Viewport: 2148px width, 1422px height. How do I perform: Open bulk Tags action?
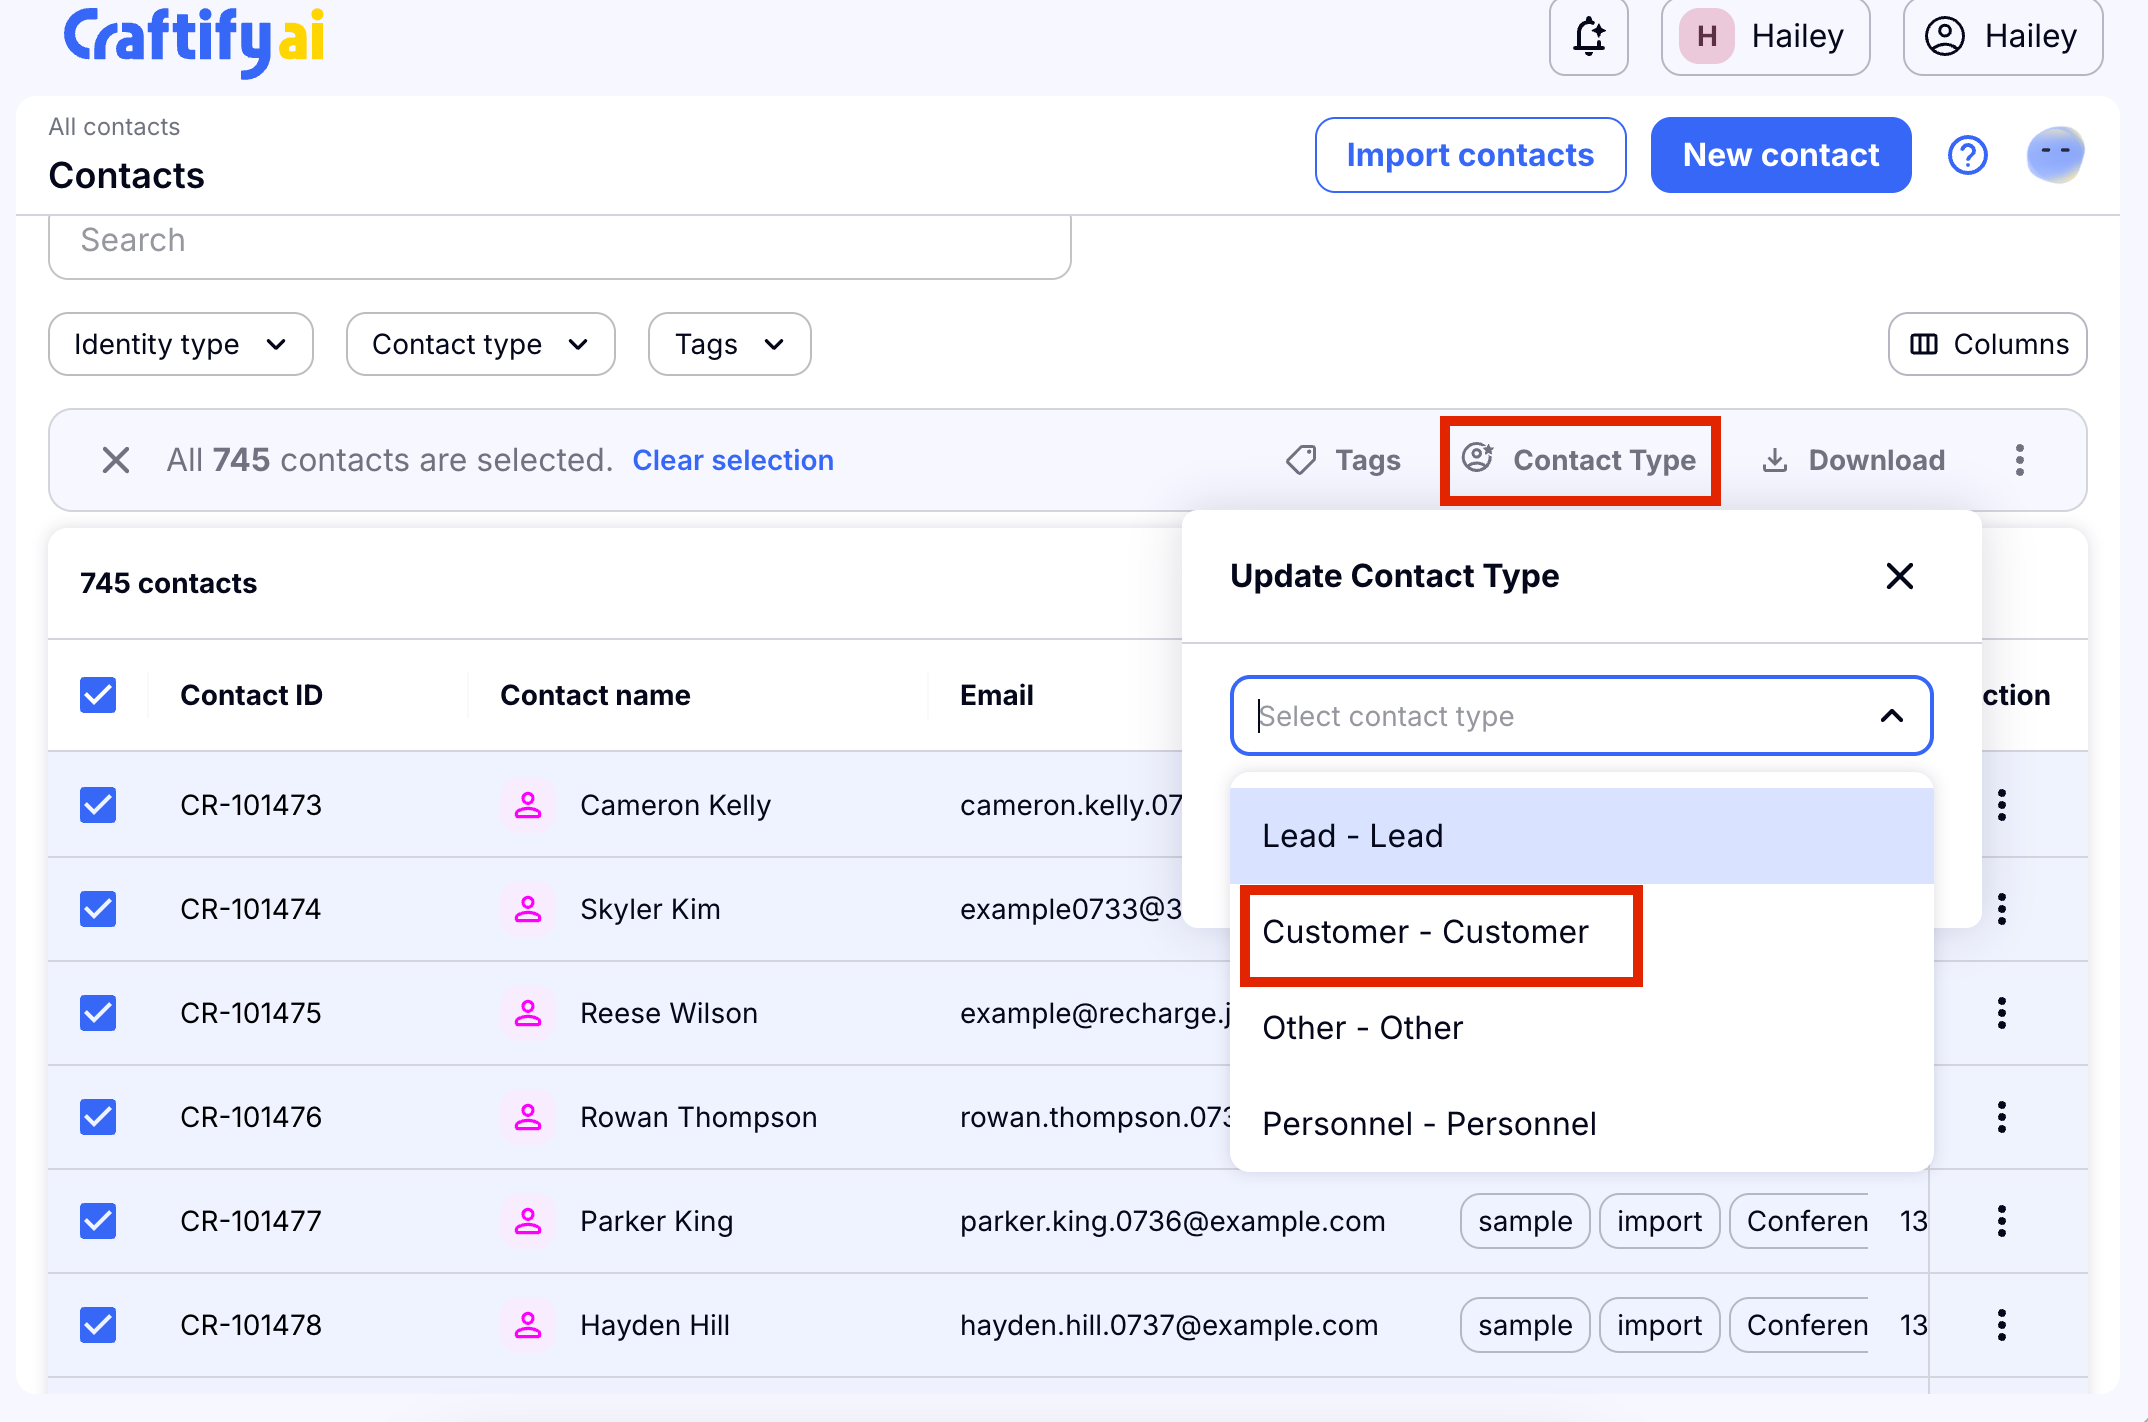[x=1343, y=460]
